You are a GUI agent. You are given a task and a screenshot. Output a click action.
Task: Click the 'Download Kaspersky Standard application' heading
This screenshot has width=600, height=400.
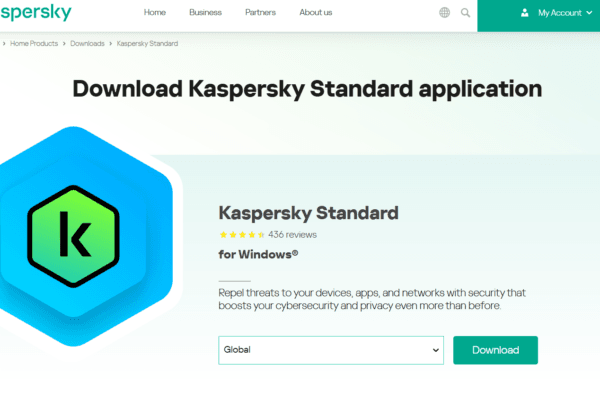pos(307,89)
